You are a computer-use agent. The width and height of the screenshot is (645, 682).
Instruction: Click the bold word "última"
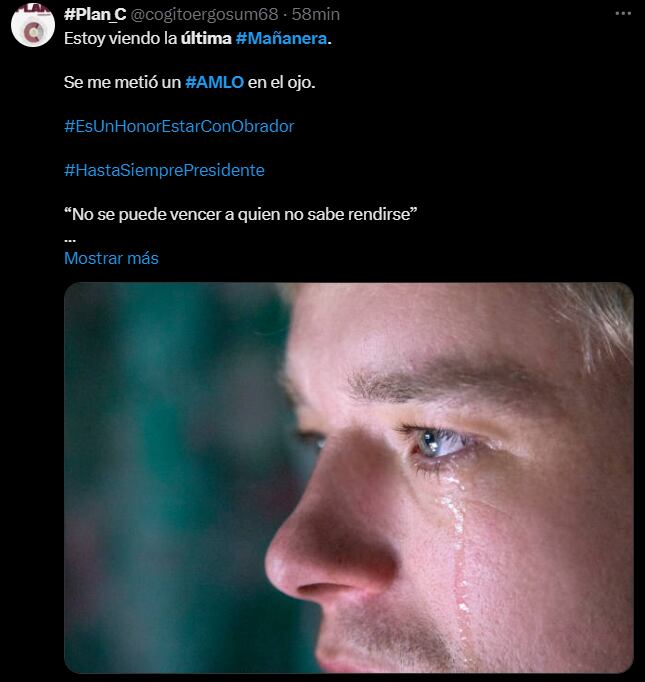206,38
